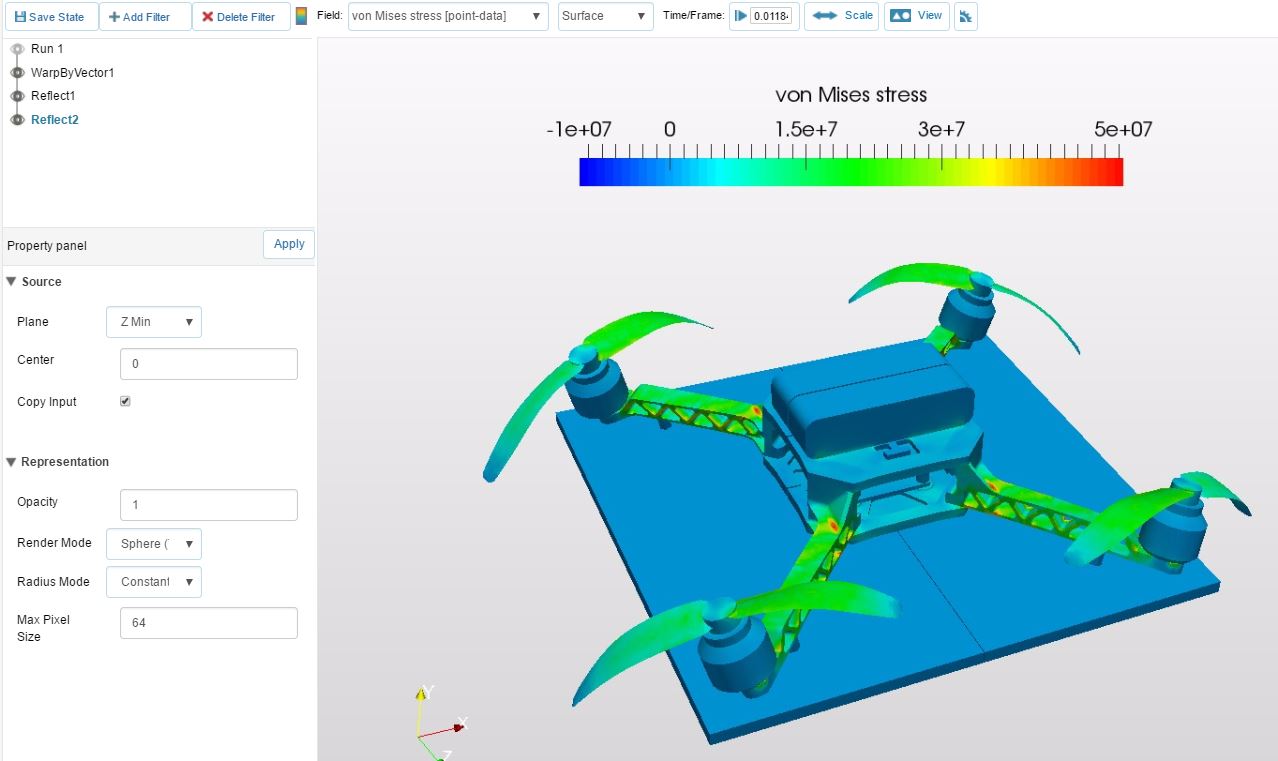Click the color legend toggle icon
The height and width of the screenshot is (761, 1278).
pos(301,16)
